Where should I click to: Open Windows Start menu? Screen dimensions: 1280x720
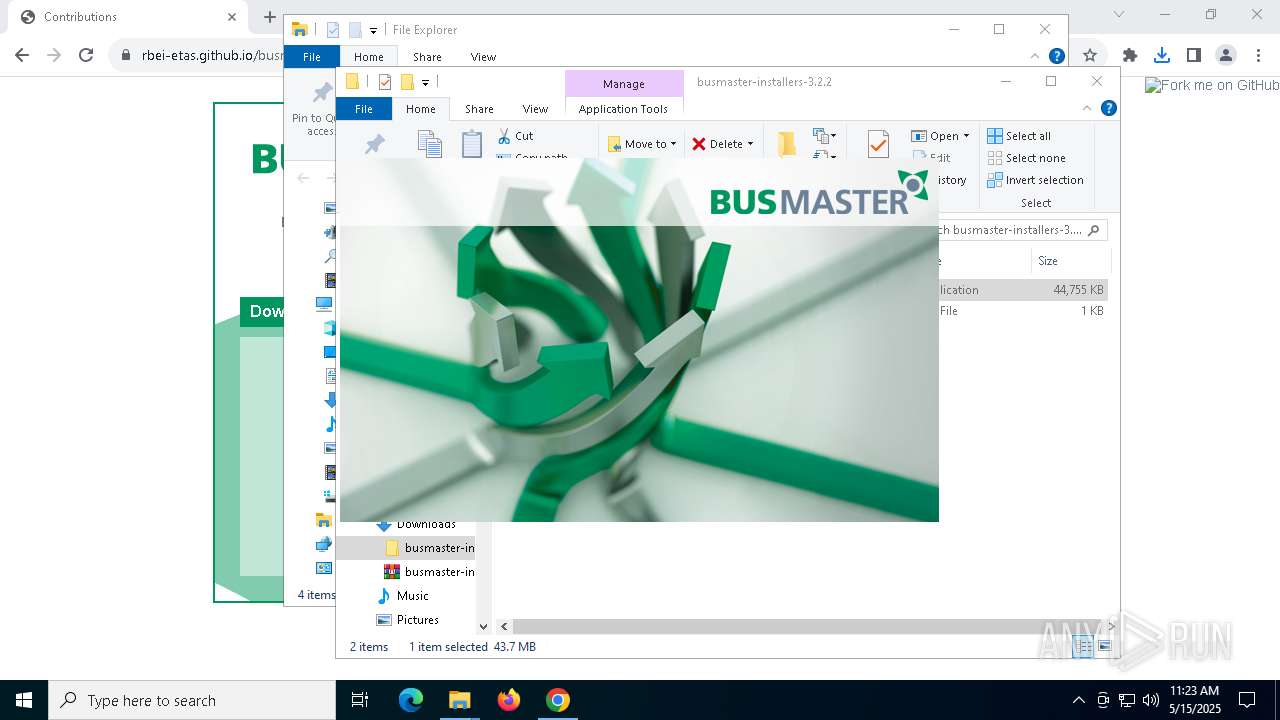[24, 700]
